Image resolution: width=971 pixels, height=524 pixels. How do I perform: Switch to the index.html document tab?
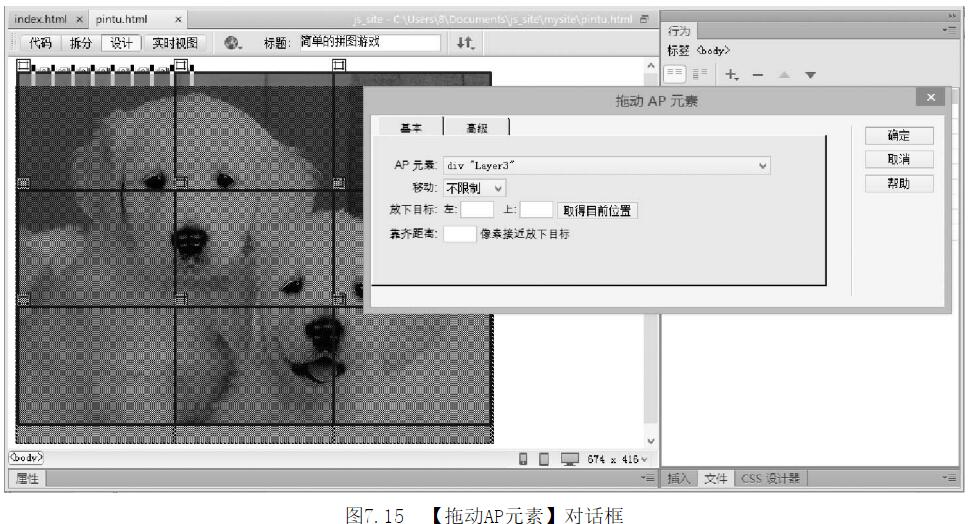(x=39, y=19)
